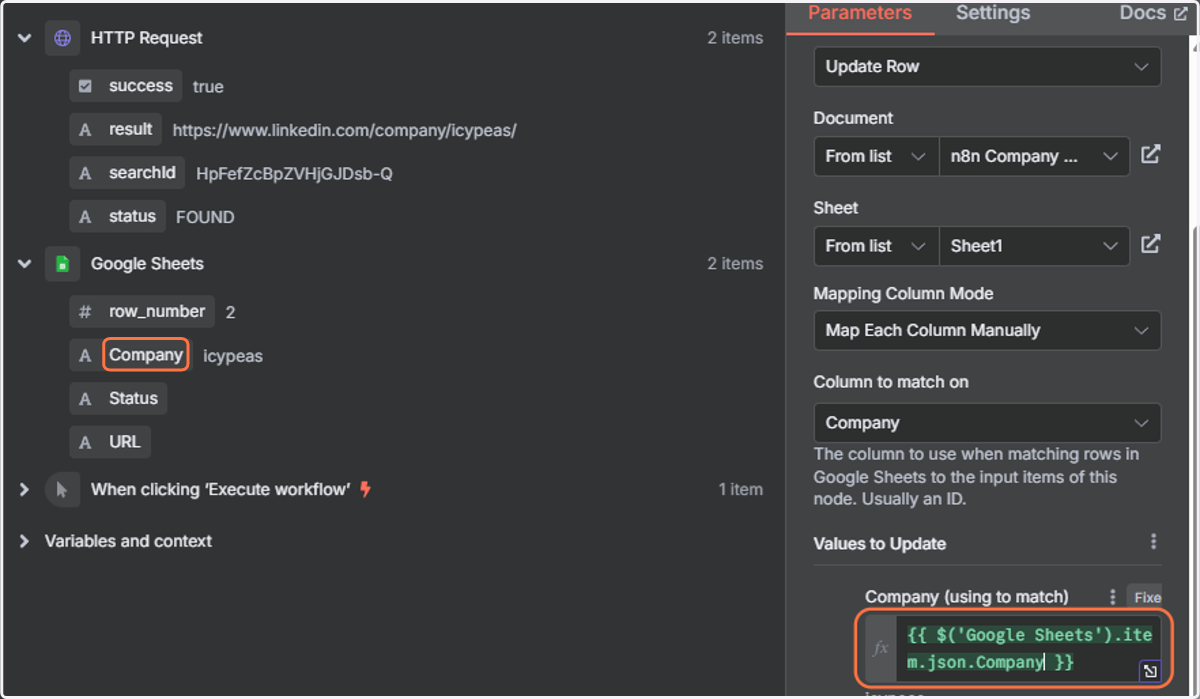Click the manual trigger cursor icon

62,490
